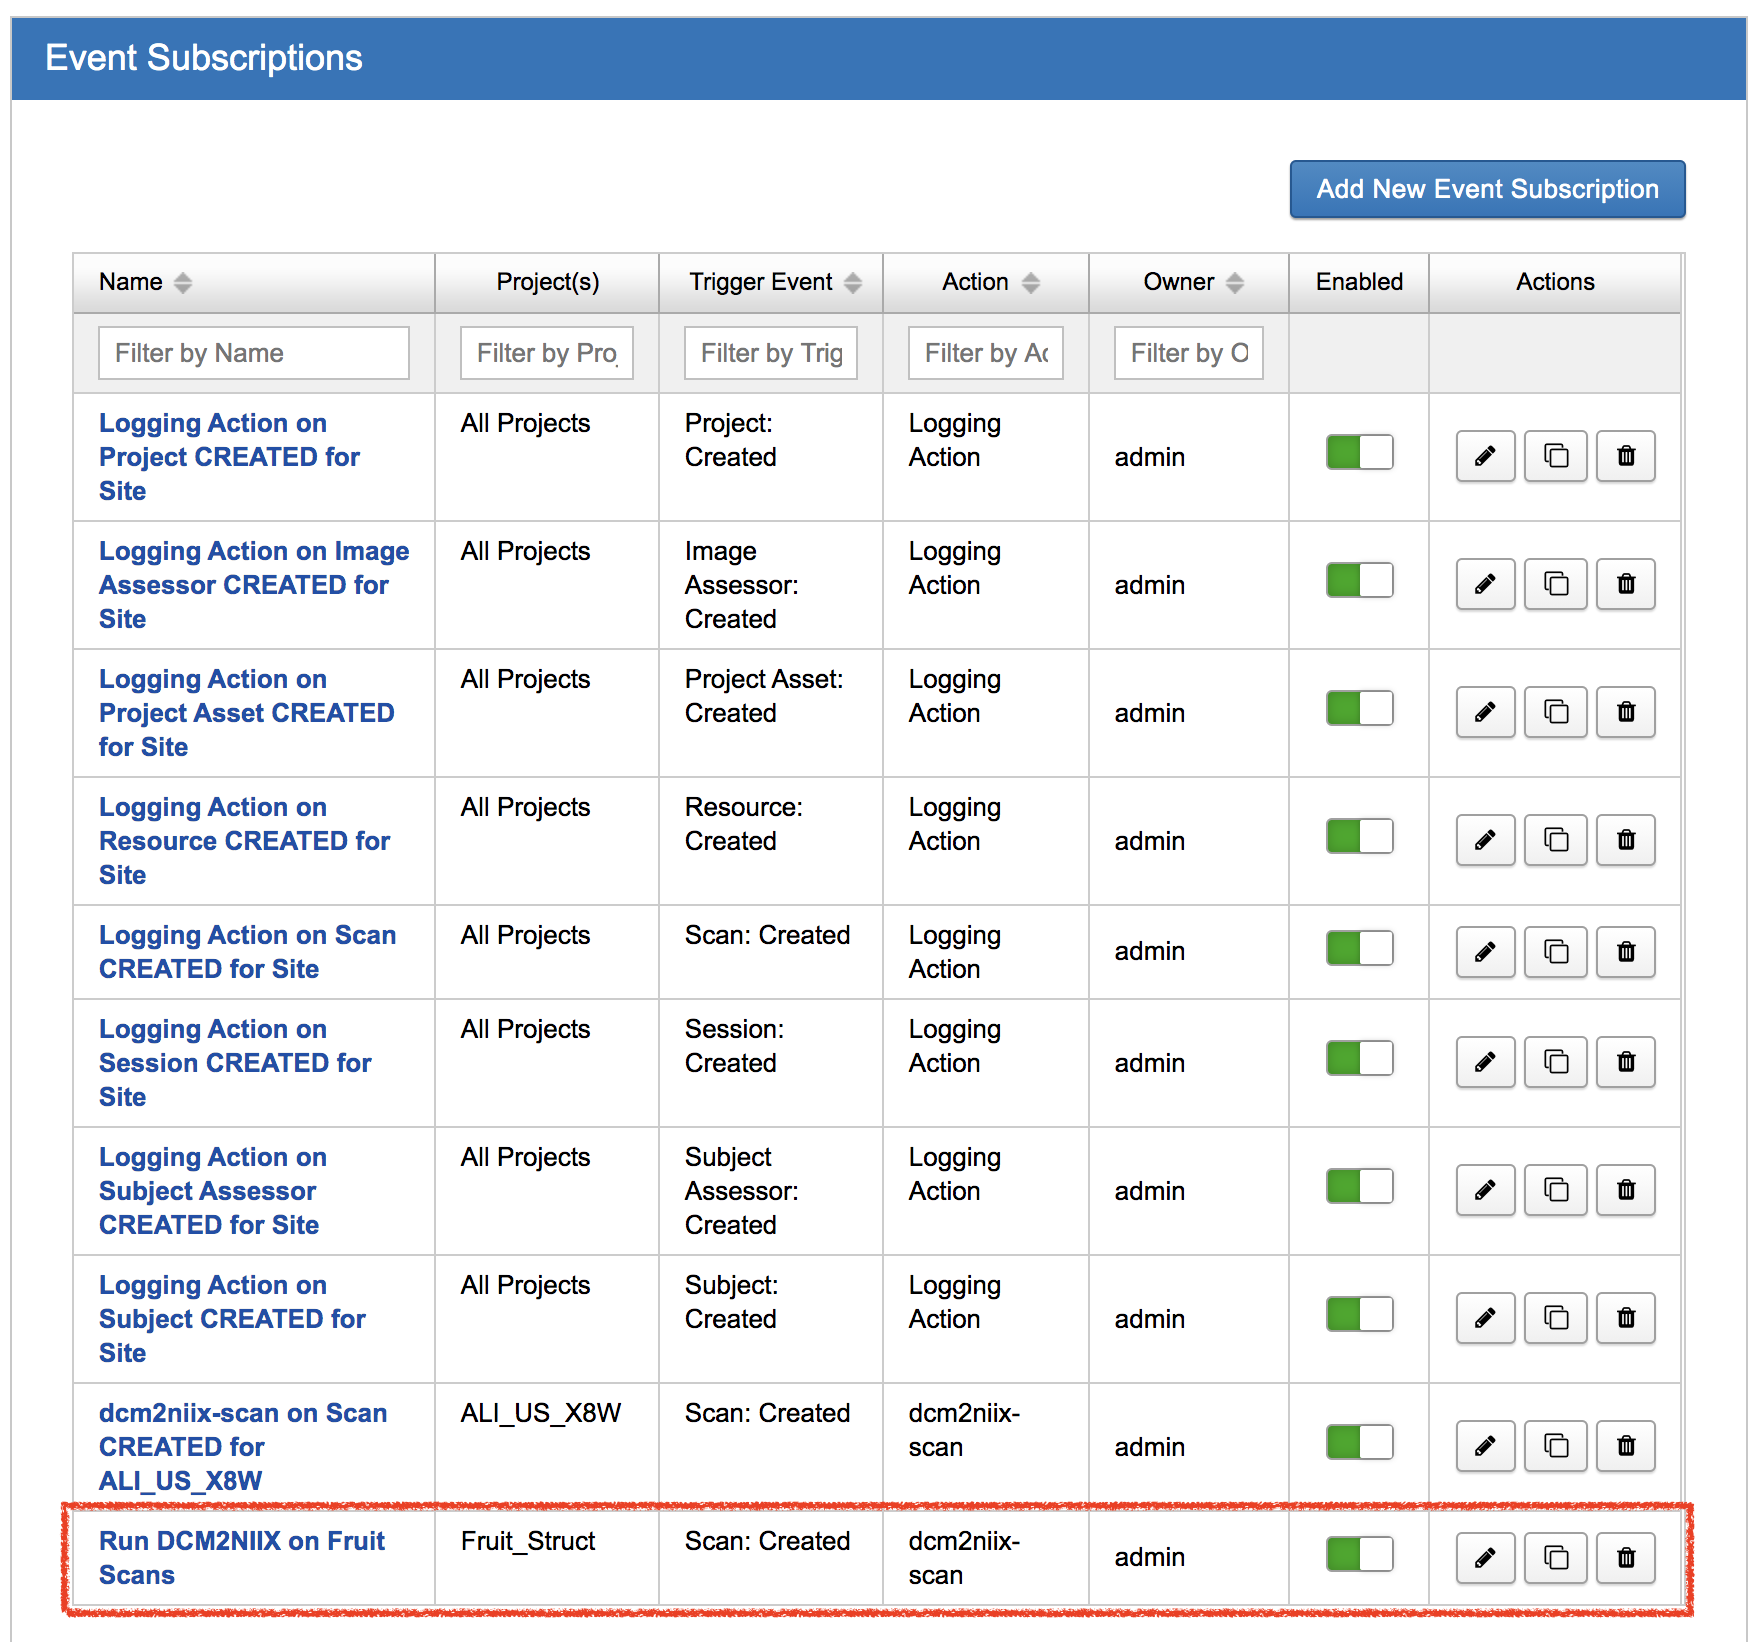The image size is (1754, 1642).
Task: Delete the Run DCM2NIIX on Fruit Scans subscription
Action: pyautogui.click(x=1626, y=1557)
